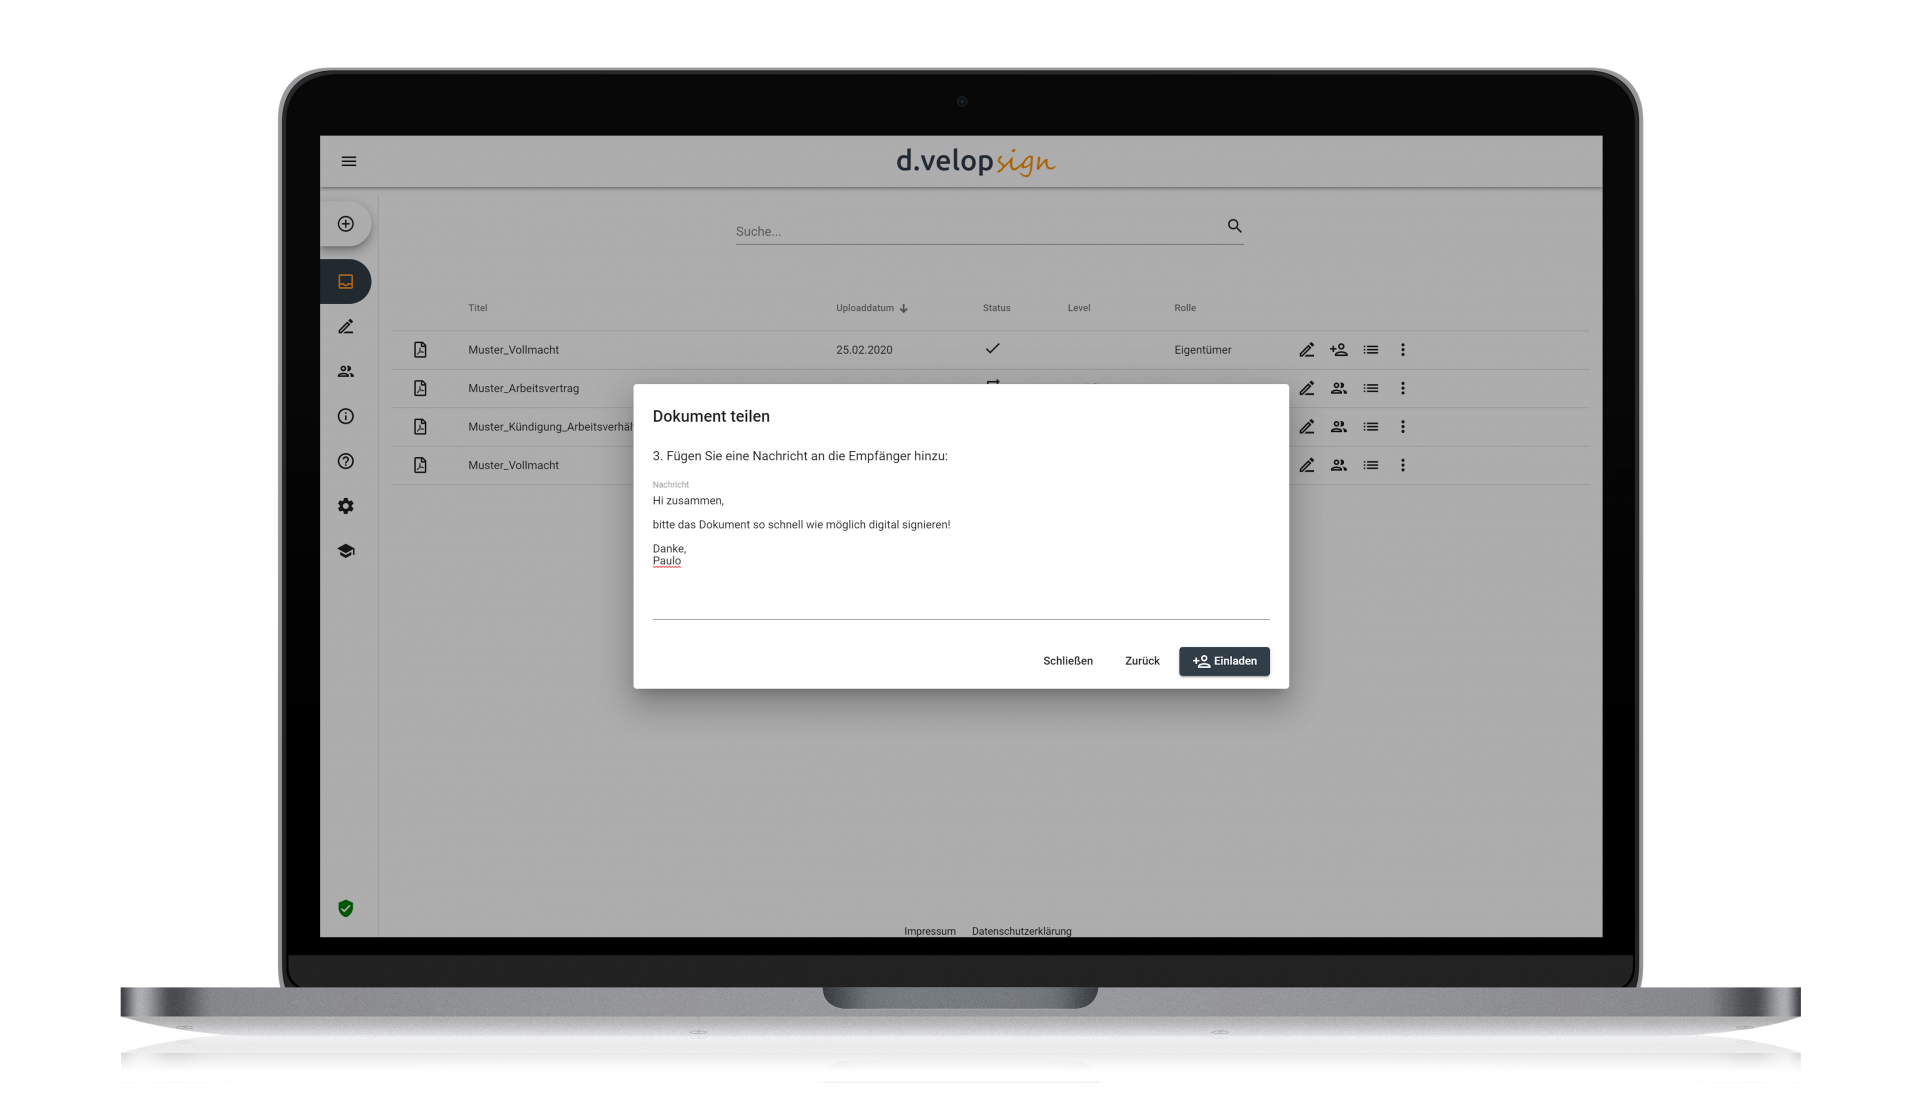This screenshot has height=1104, width=1920.
Task: Open the hamburger menu in header
Action: (x=349, y=161)
